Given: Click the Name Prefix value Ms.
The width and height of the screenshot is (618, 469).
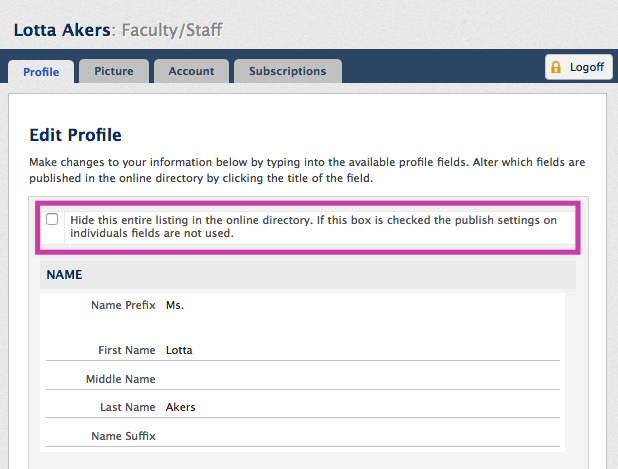Looking at the screenshot, I should [175, 305].
